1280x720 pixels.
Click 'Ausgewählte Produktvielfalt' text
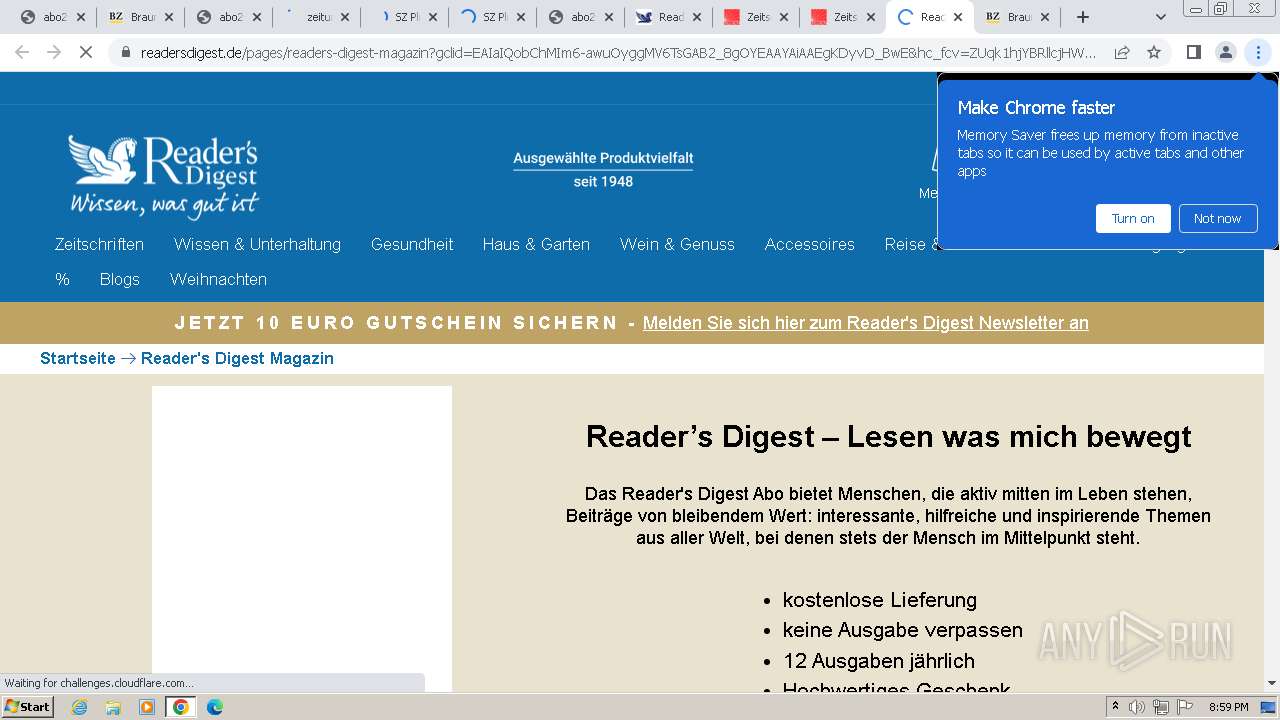click(603, 158)
